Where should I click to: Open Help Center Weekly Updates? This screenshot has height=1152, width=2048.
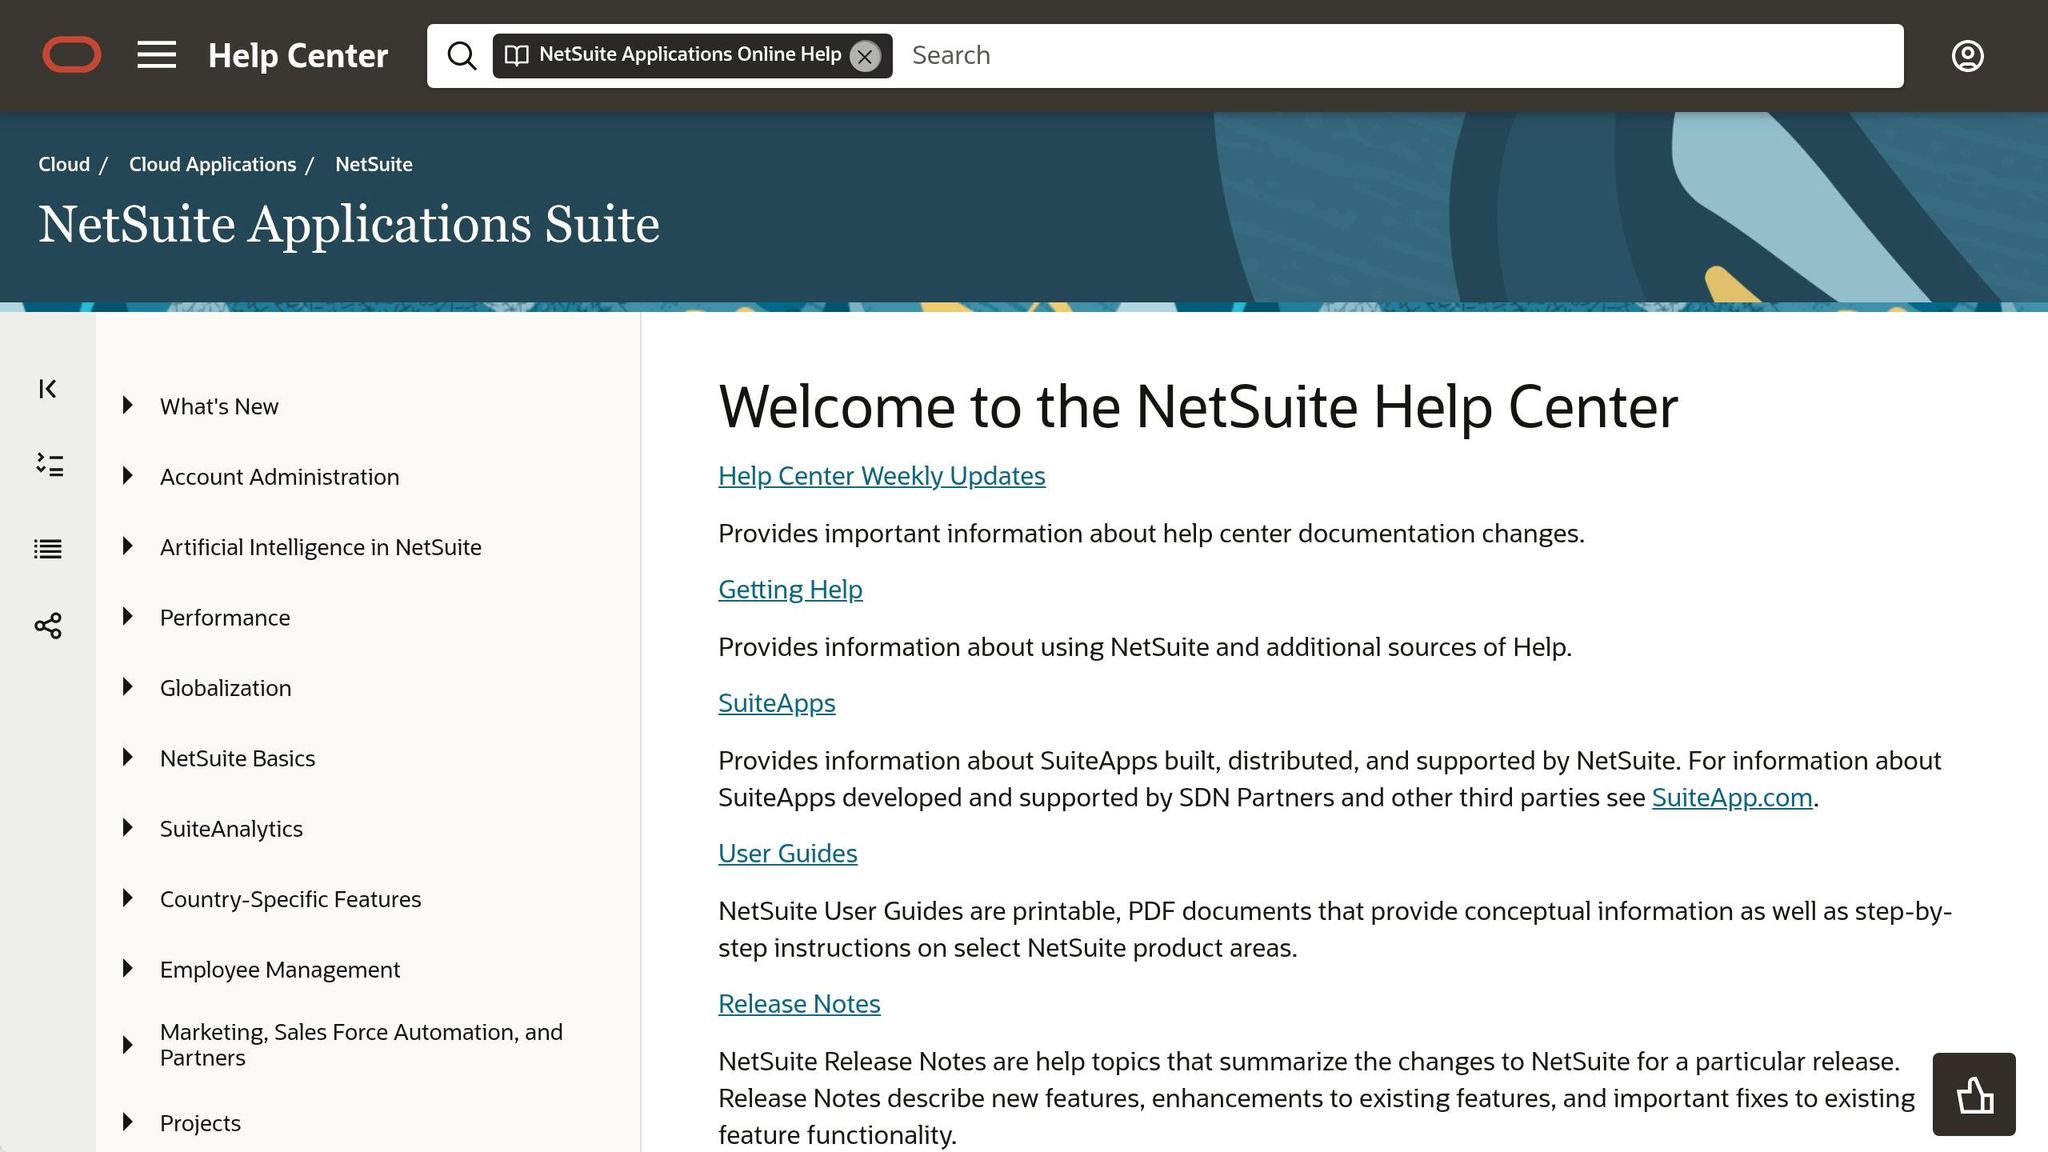(881, 475)
